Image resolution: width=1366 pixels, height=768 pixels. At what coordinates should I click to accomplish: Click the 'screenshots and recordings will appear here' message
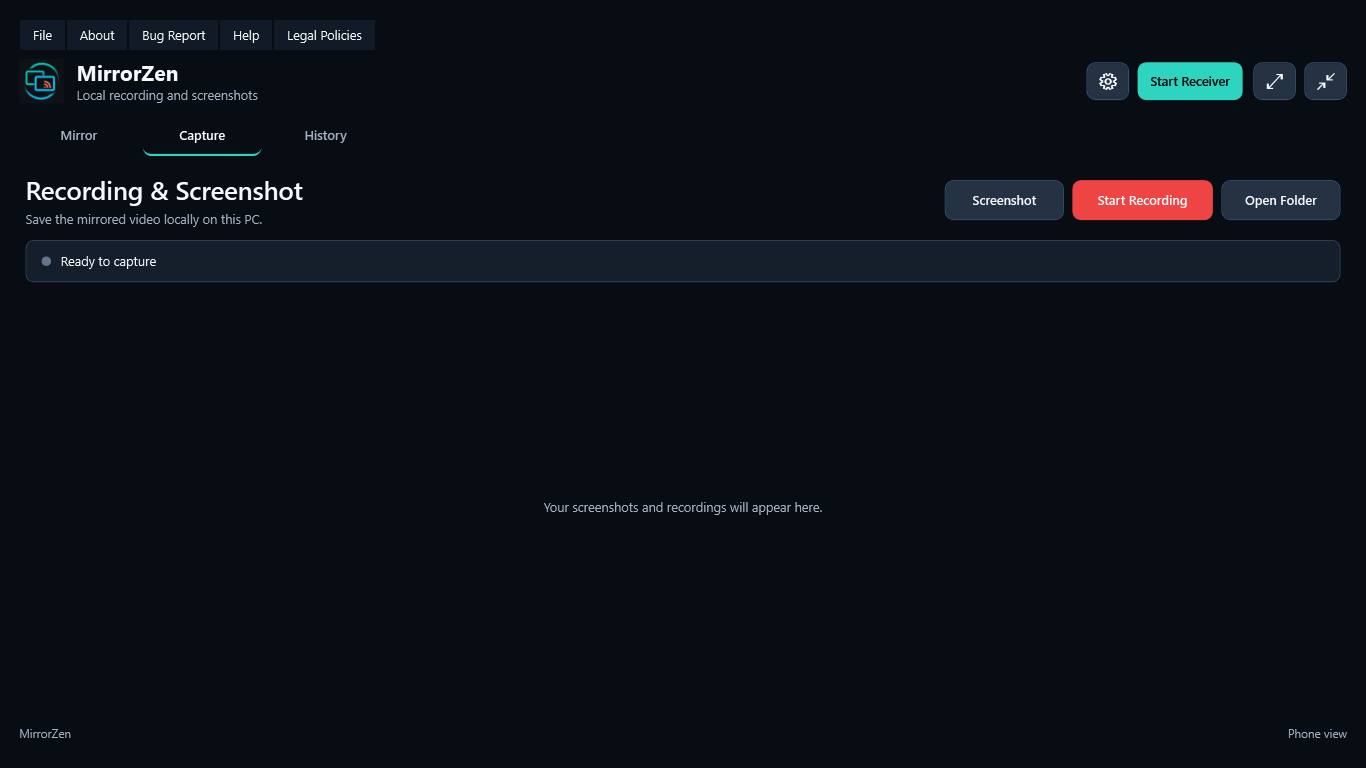pos(683,507)
